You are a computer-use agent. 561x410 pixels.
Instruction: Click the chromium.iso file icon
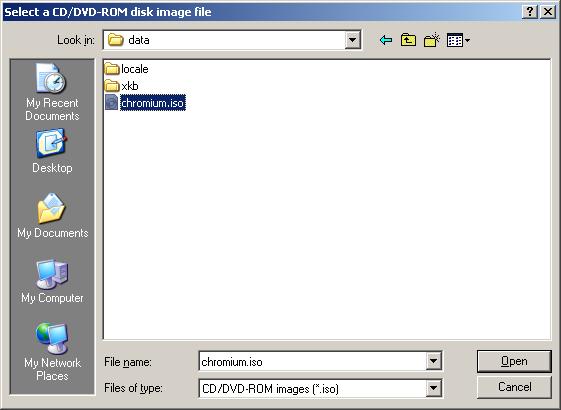click(x=111, y=103)
